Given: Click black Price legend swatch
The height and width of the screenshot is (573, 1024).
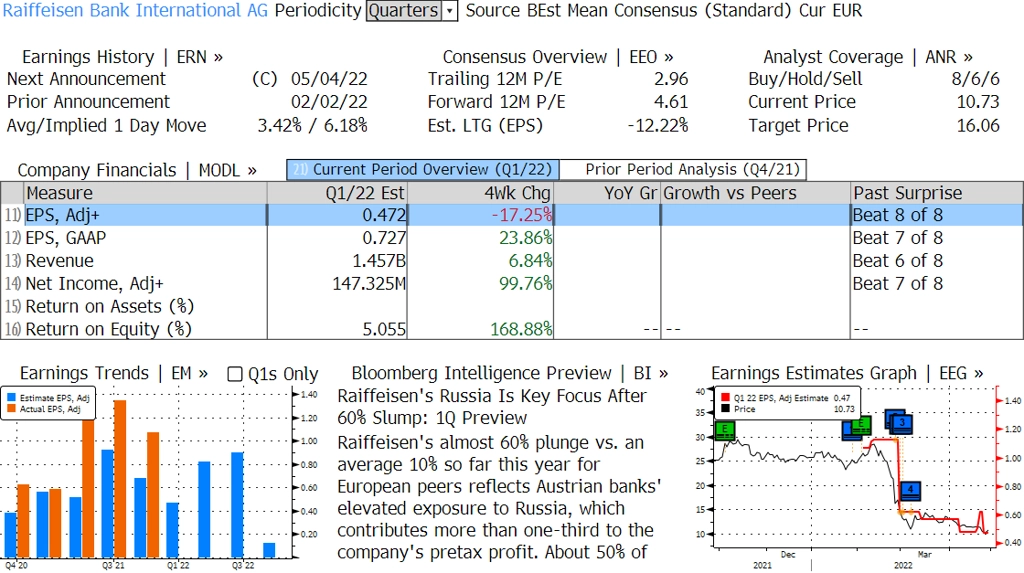Looking at the screenshot, I should (726, 409).
